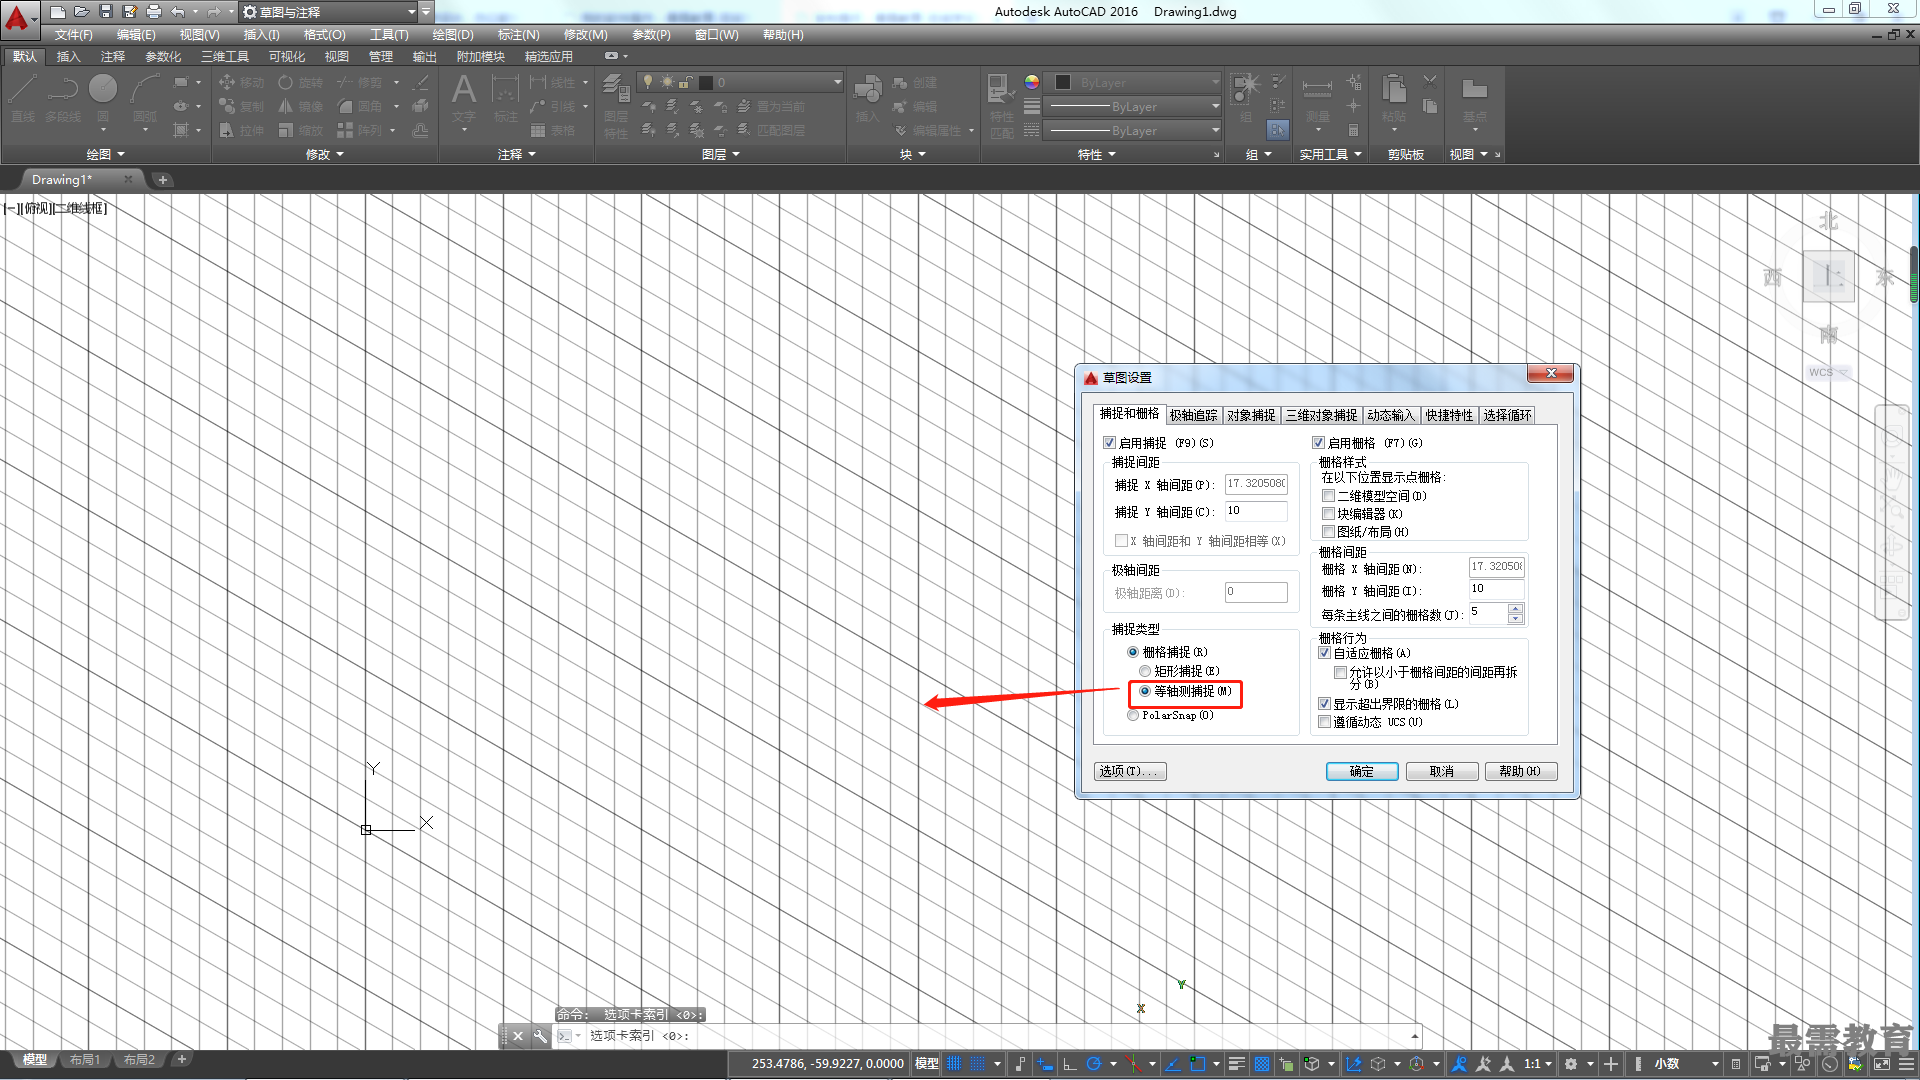Switch to 极轴追踪 tab in dialog
Image resolution: width=1920 pixels, height=1080 pixels.
coord(1193,415)
